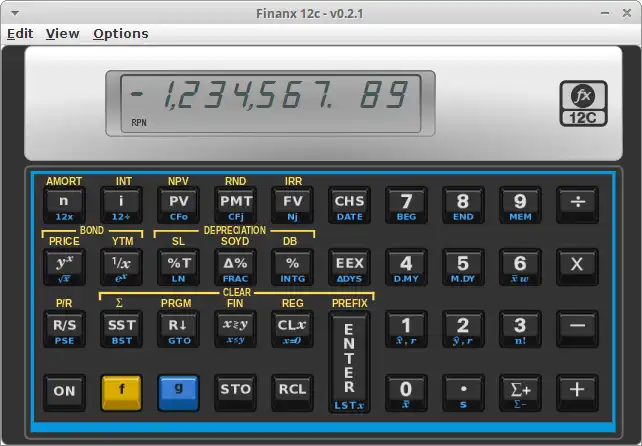Click the number 7 key
This screenshot has width=642, height=446.
click(x=406, y=205)
